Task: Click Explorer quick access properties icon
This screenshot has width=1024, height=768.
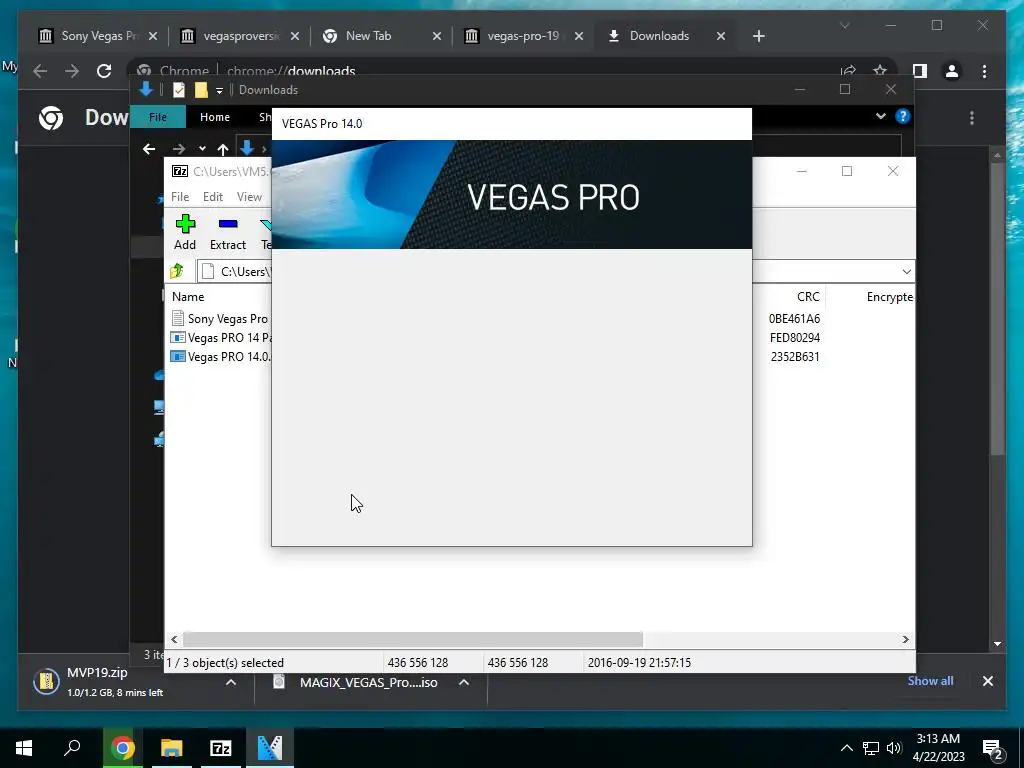Action: coord(179,90)
